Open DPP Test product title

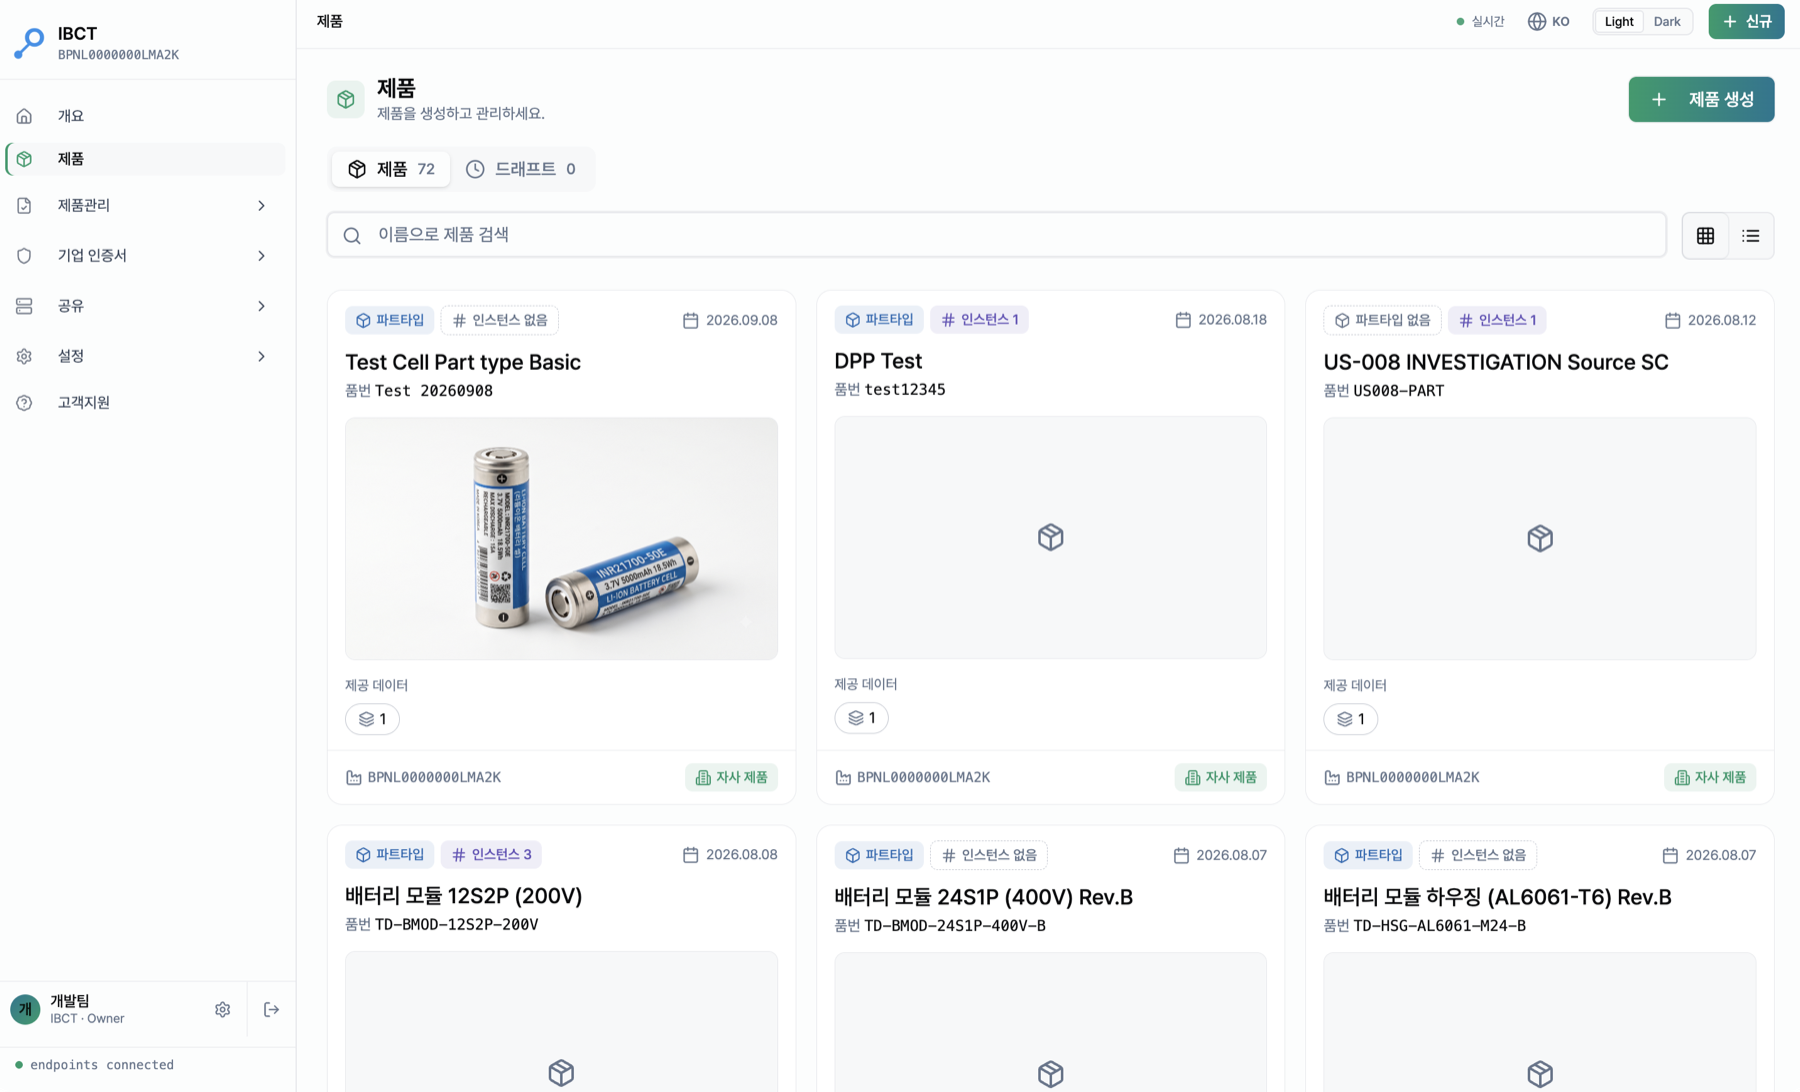pyautogui.click(x=878, y=362)
